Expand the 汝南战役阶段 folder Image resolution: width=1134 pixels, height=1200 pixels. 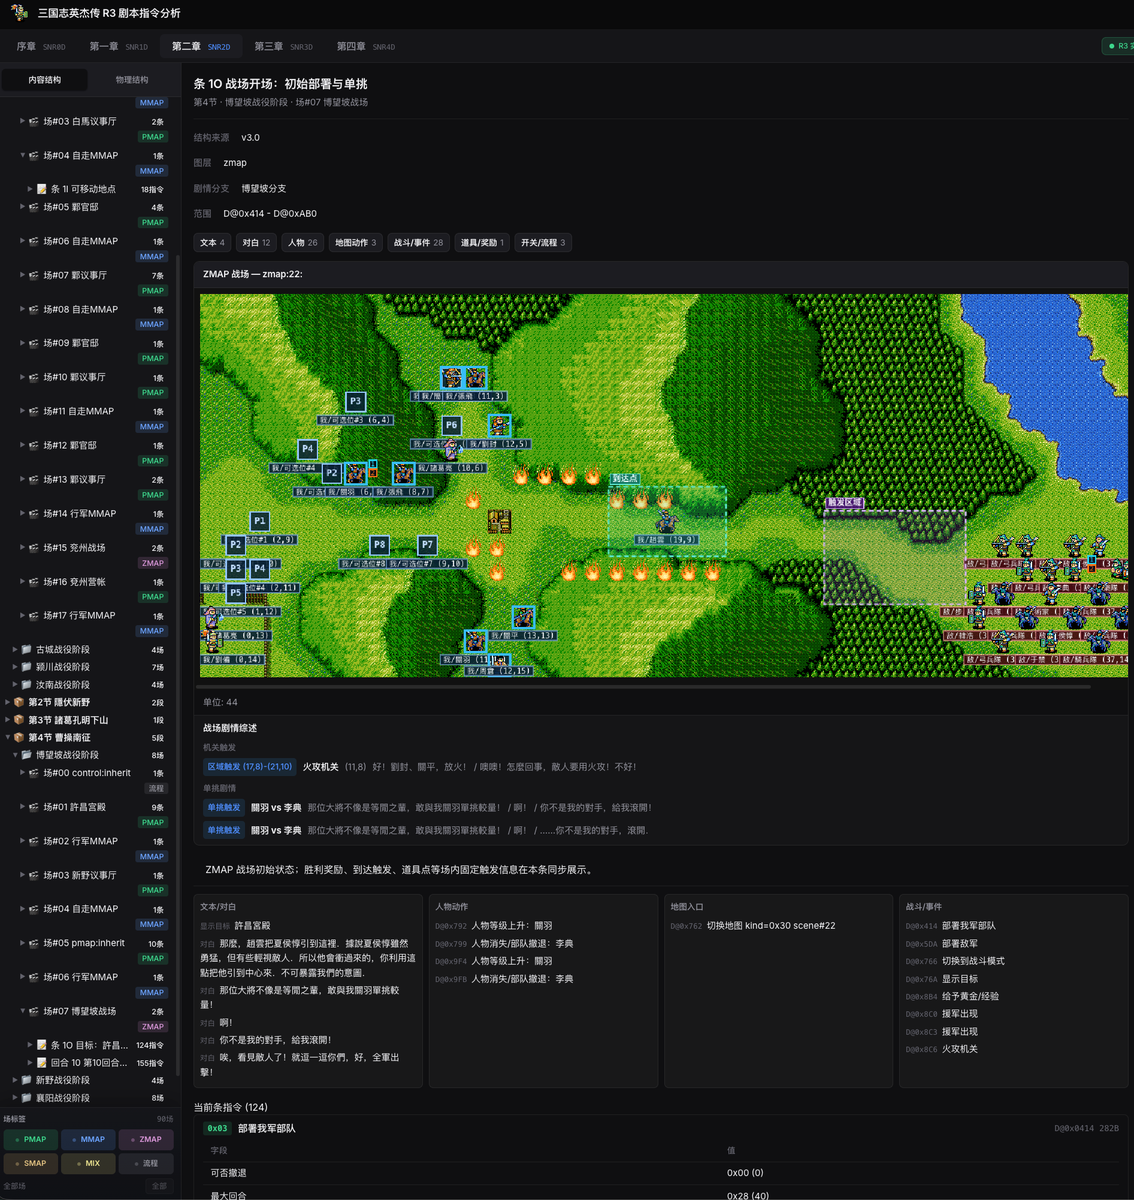tap(15, 685)
